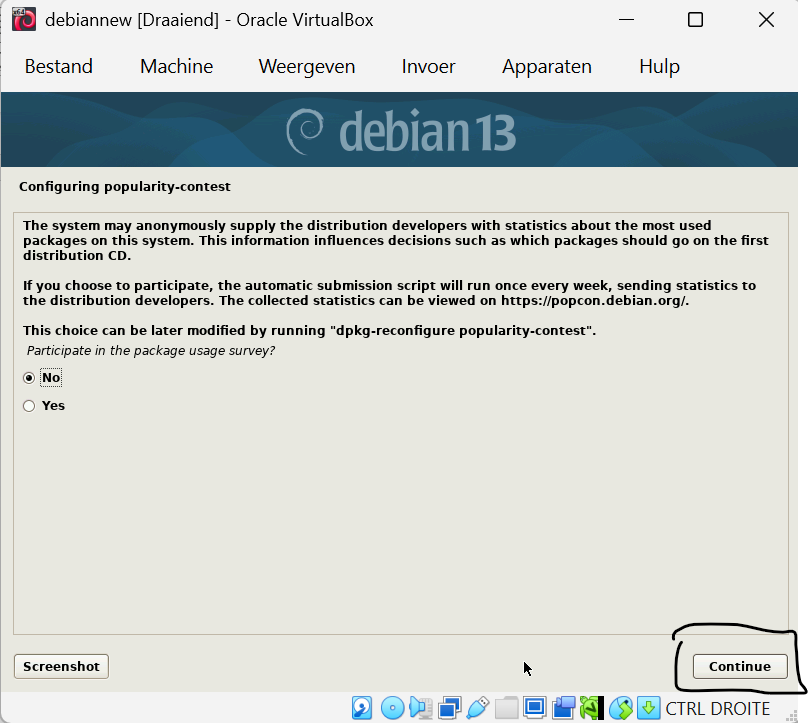
Task: Click the host key down-arrow icon
Action: pos(649,708)
